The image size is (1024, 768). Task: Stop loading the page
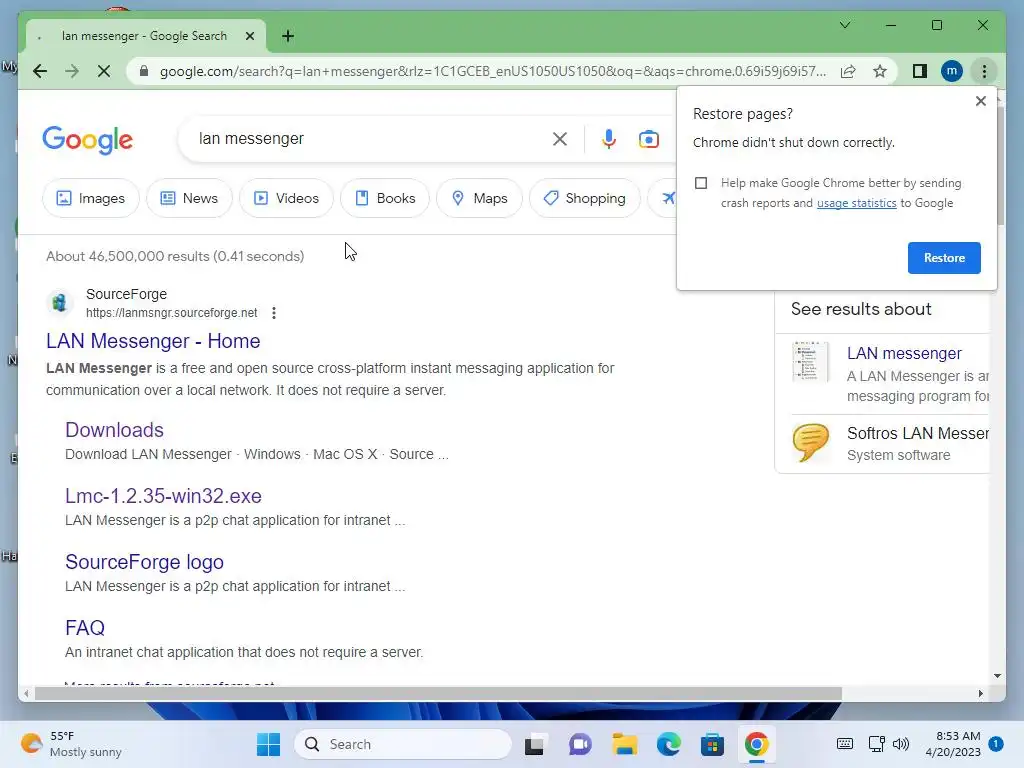coord(104,71)
